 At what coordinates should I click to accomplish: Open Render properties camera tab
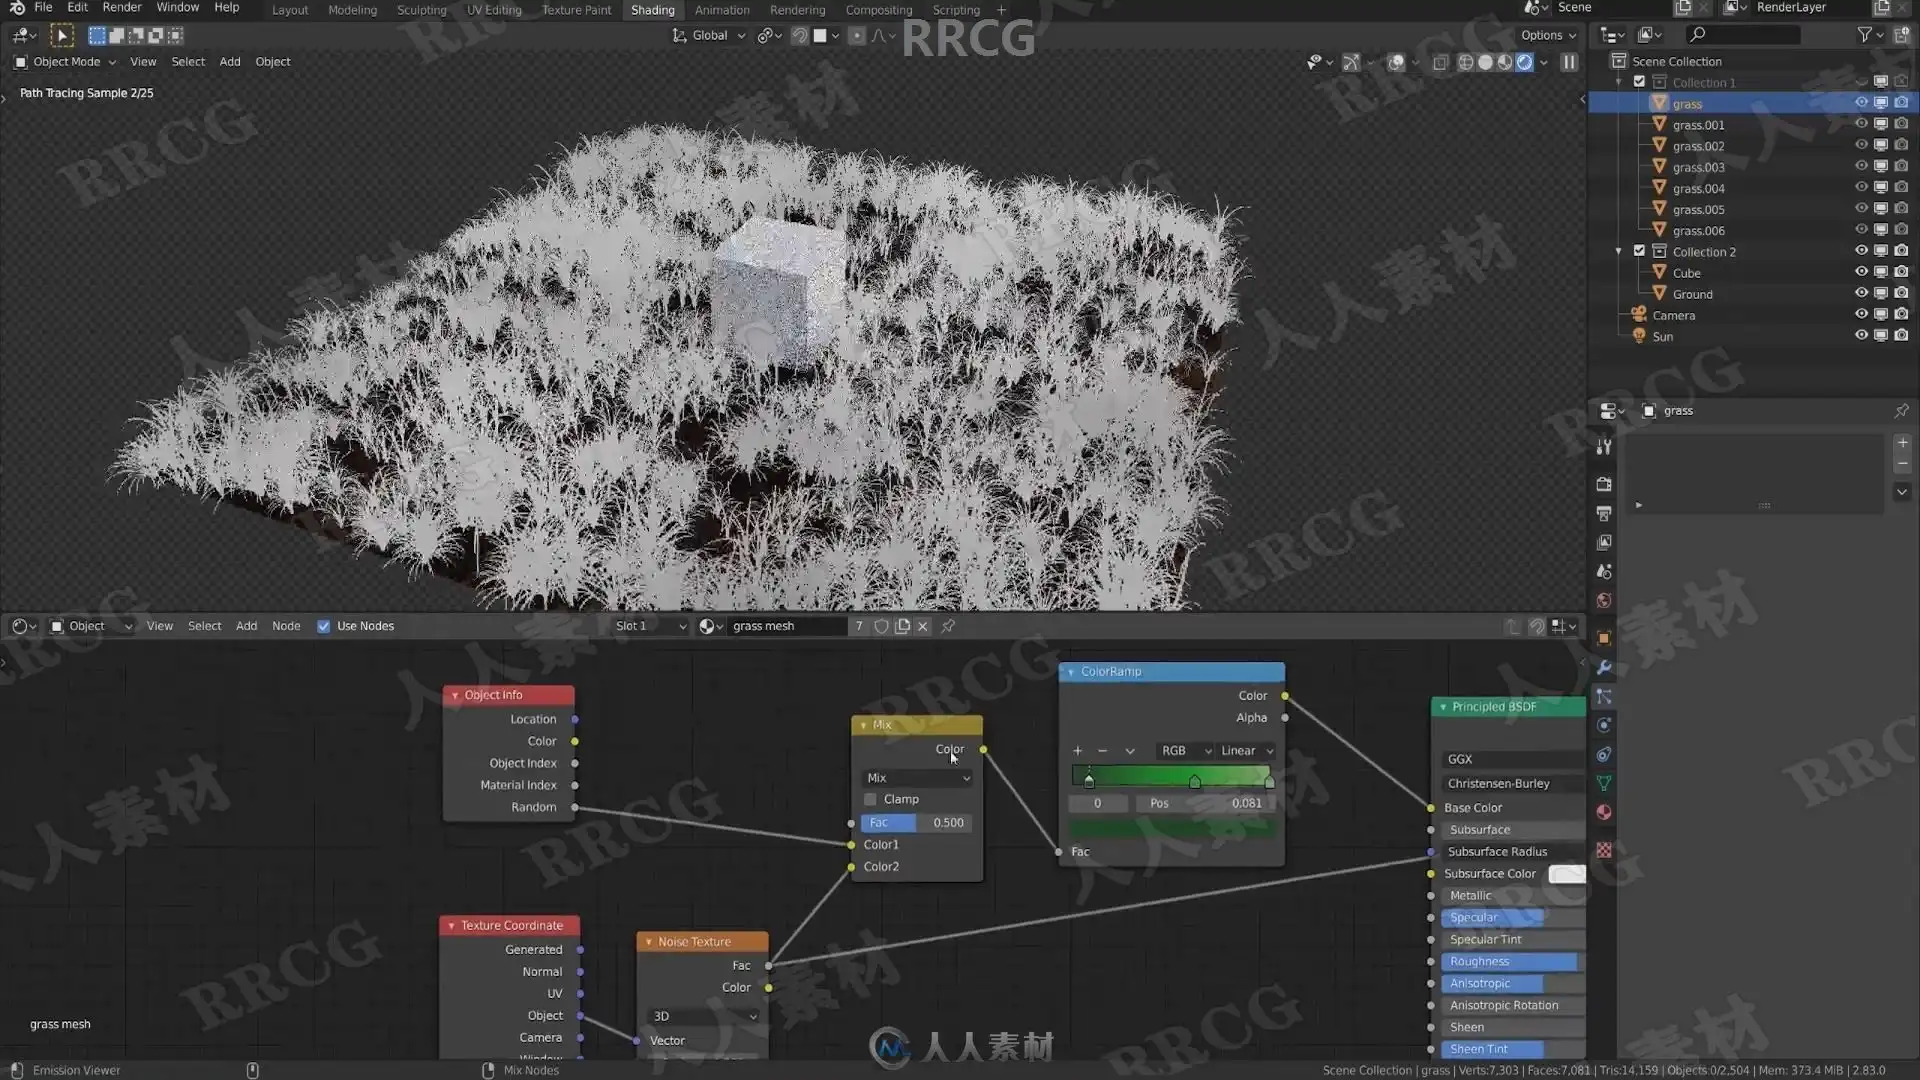pos(1604,484)
